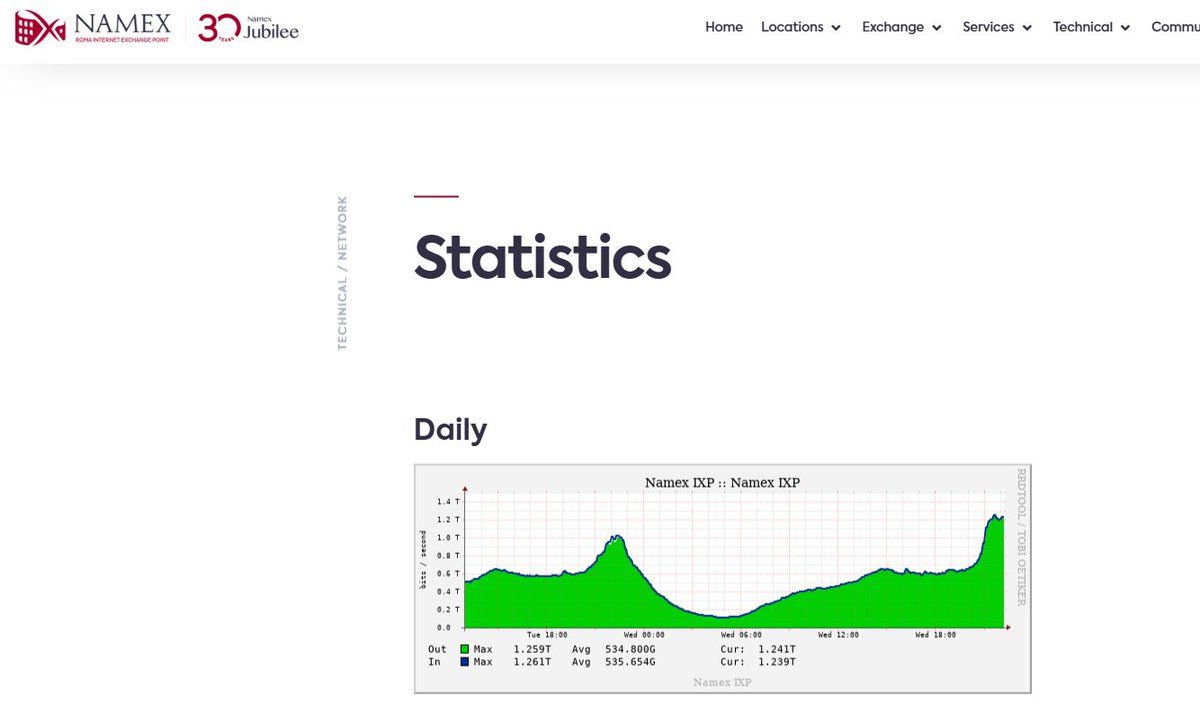Click the graph title Namex IXP :: Namex IXP
The width and height of the screenshot is (1200, 715).
722,483
